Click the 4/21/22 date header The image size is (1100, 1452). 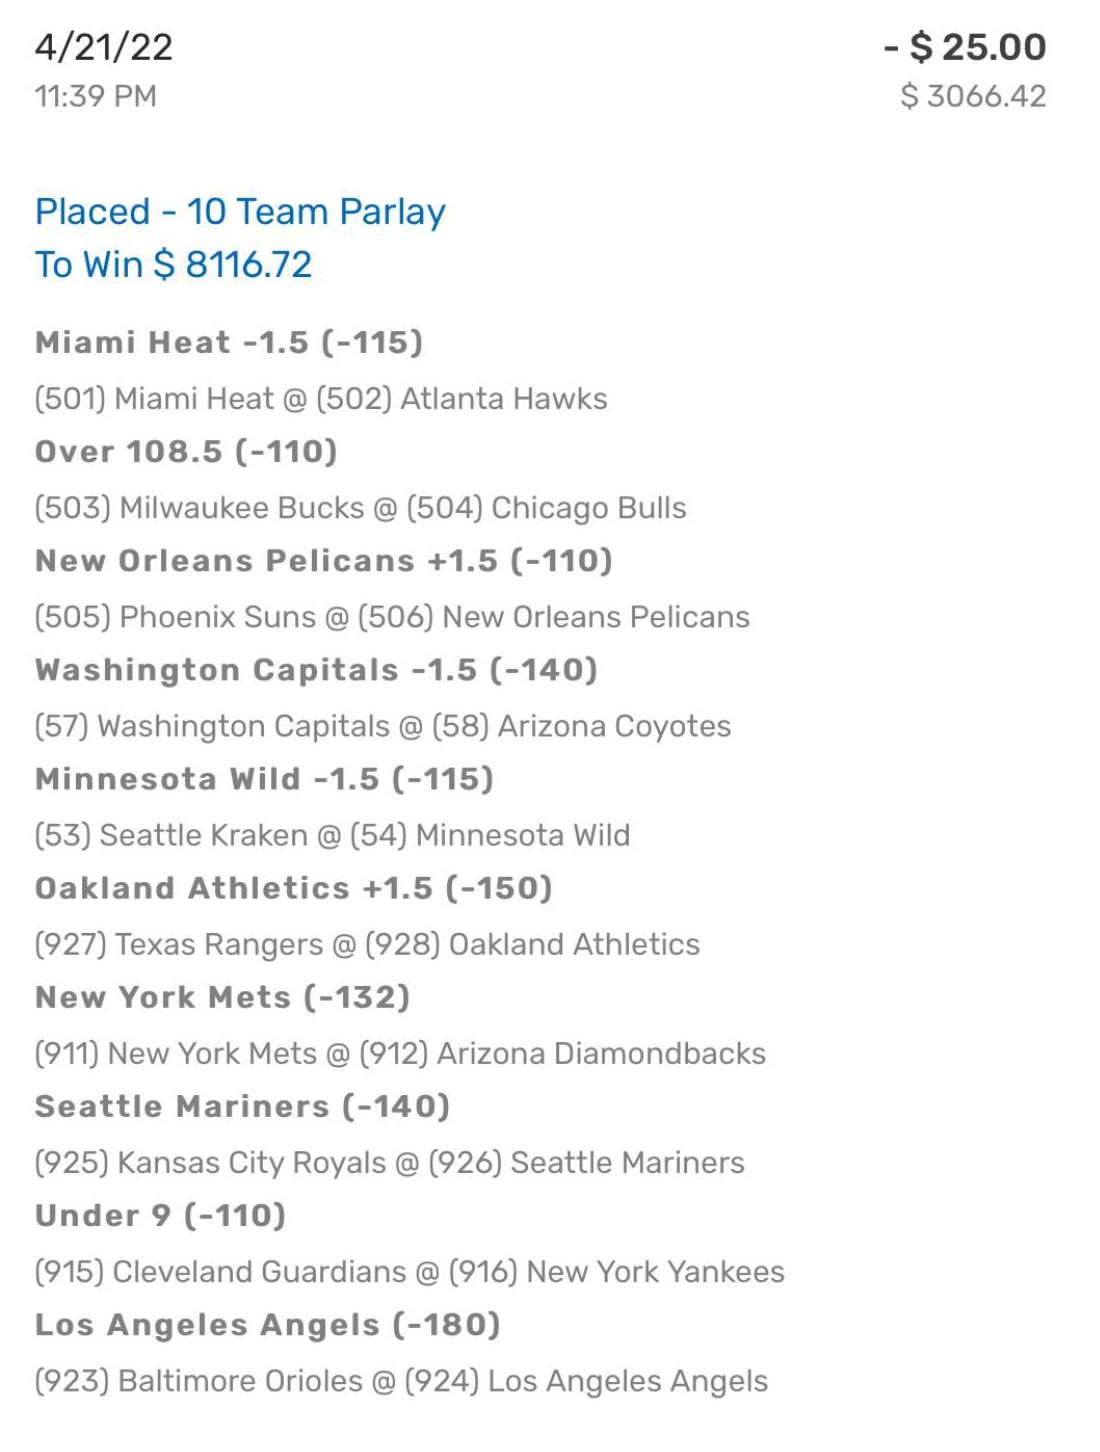[x=104, y=47]
